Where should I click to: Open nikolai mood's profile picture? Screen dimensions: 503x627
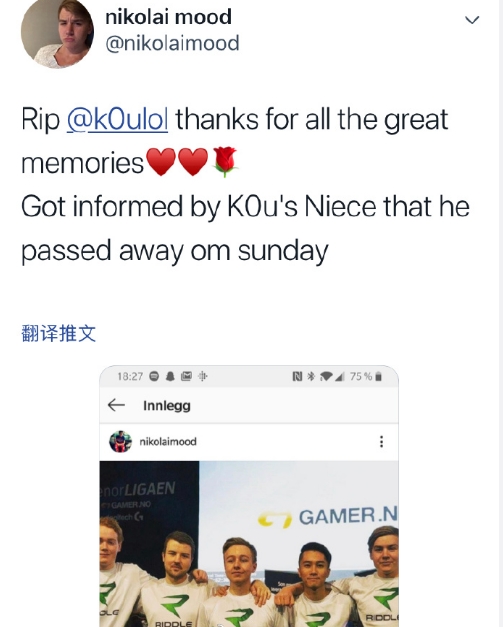57,33
